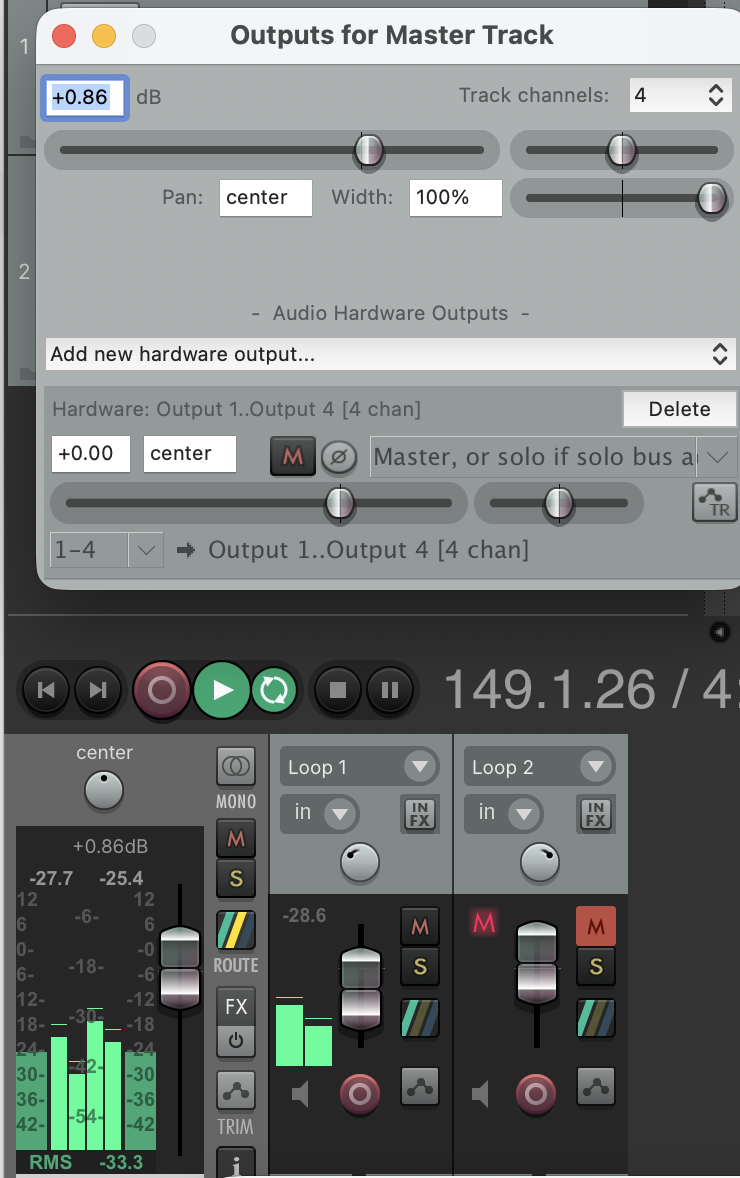Open Loop 1 envelope icon

point(420,1086)
